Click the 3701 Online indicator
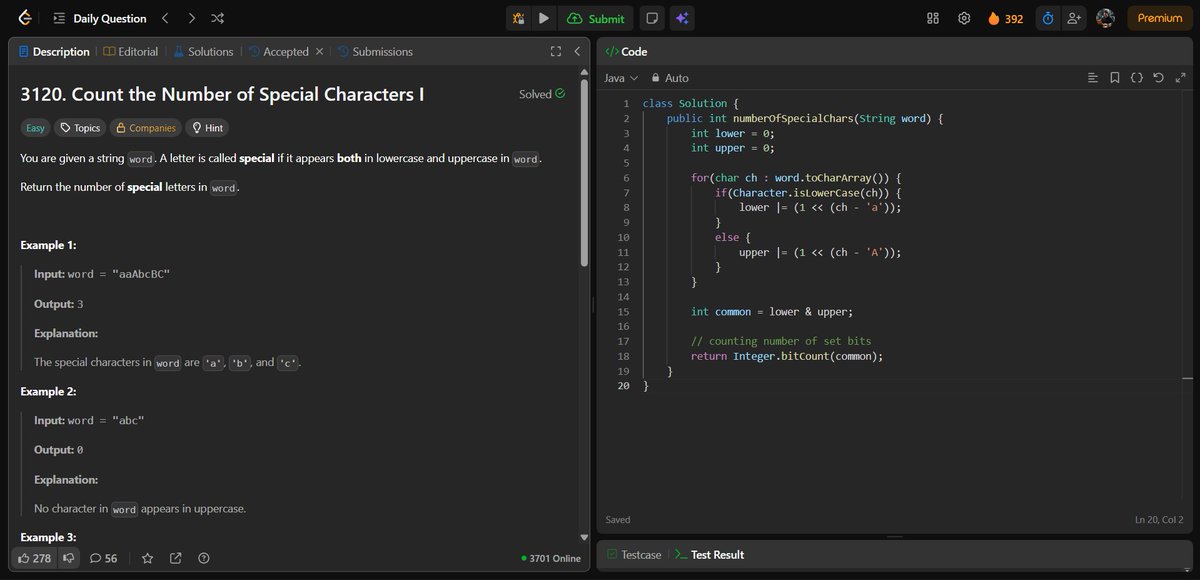 tap(551, 558)
